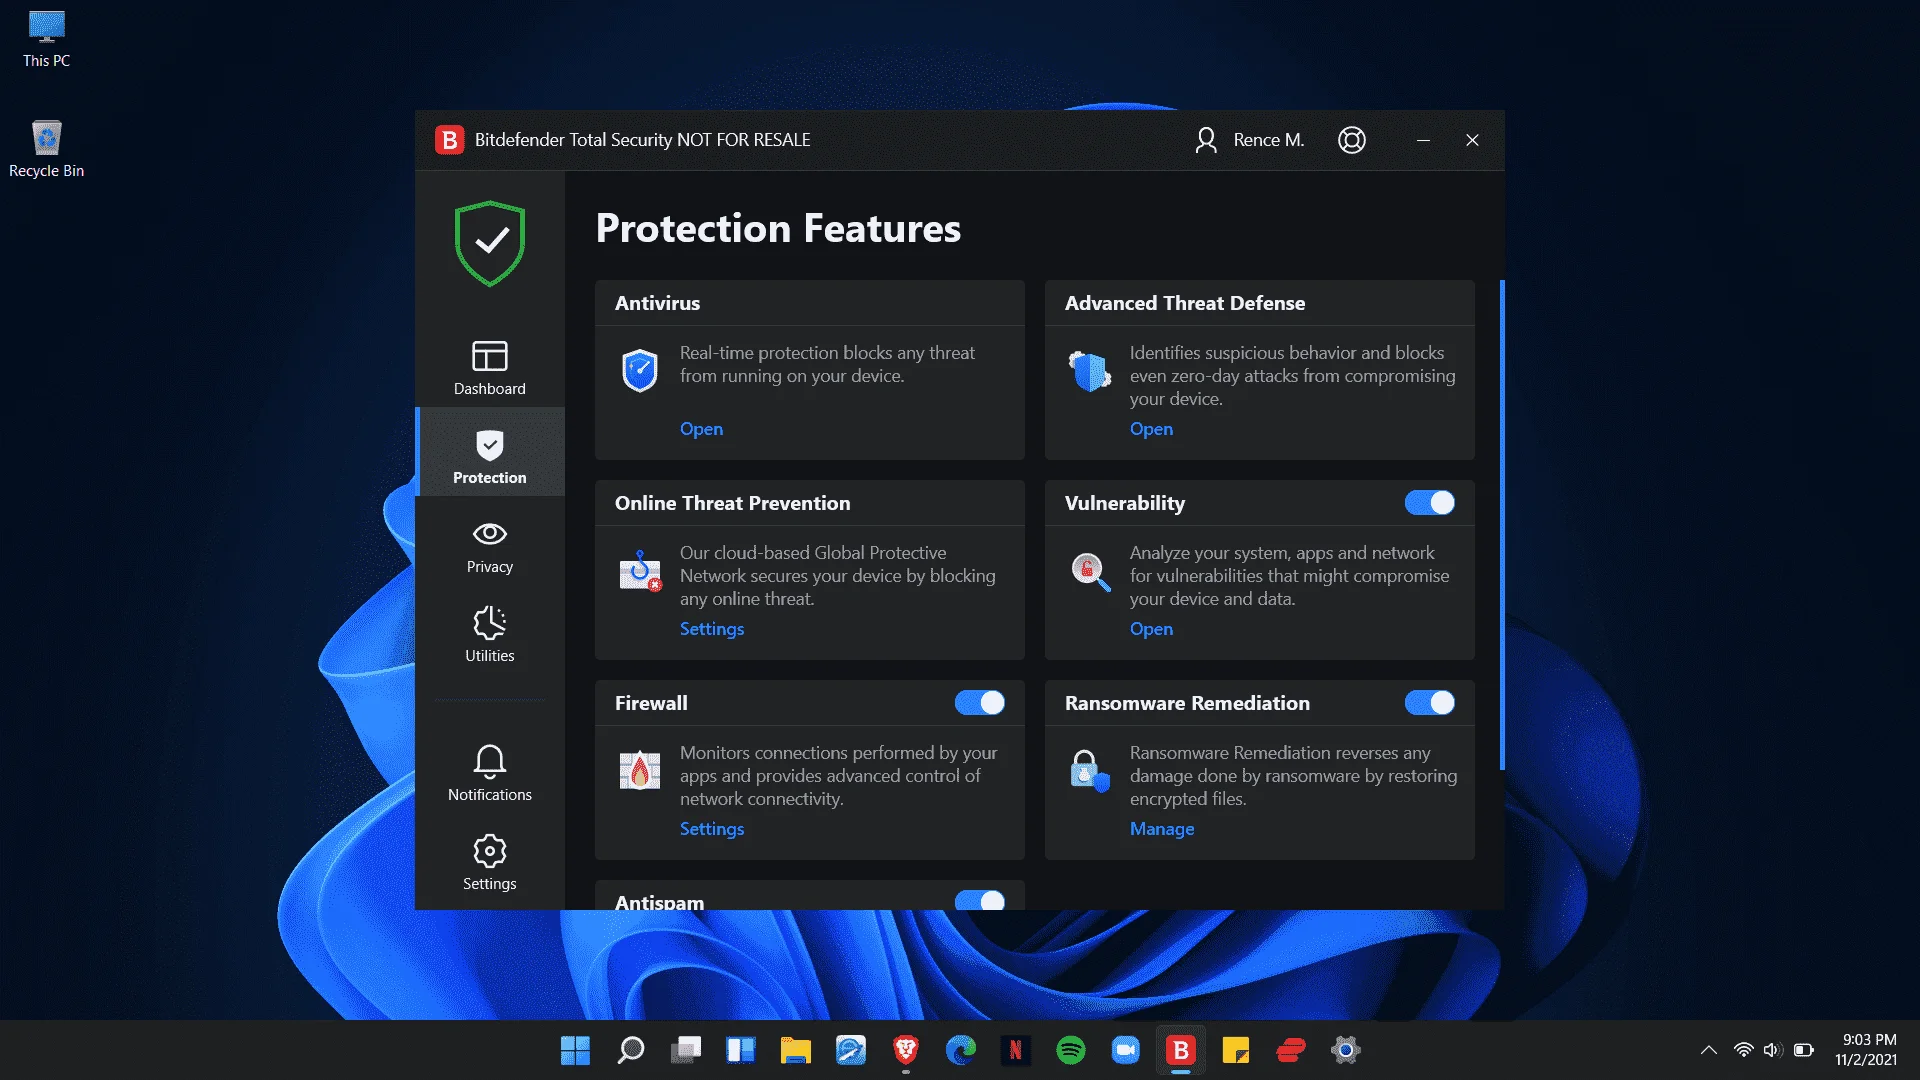The height and width of the screenshot is (1080, 1920).
Task: Open Widgets from the taskbar
Action: pos(740,1050)
